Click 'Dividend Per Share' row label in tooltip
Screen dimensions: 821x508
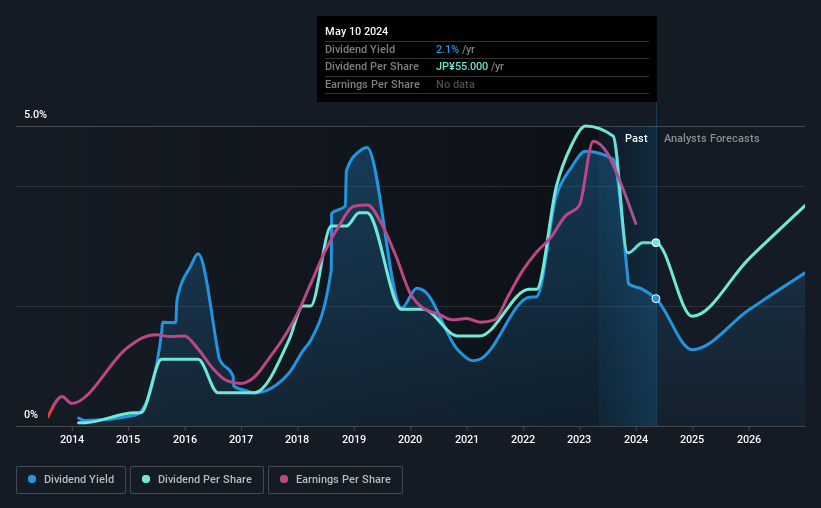pos(372,67)
